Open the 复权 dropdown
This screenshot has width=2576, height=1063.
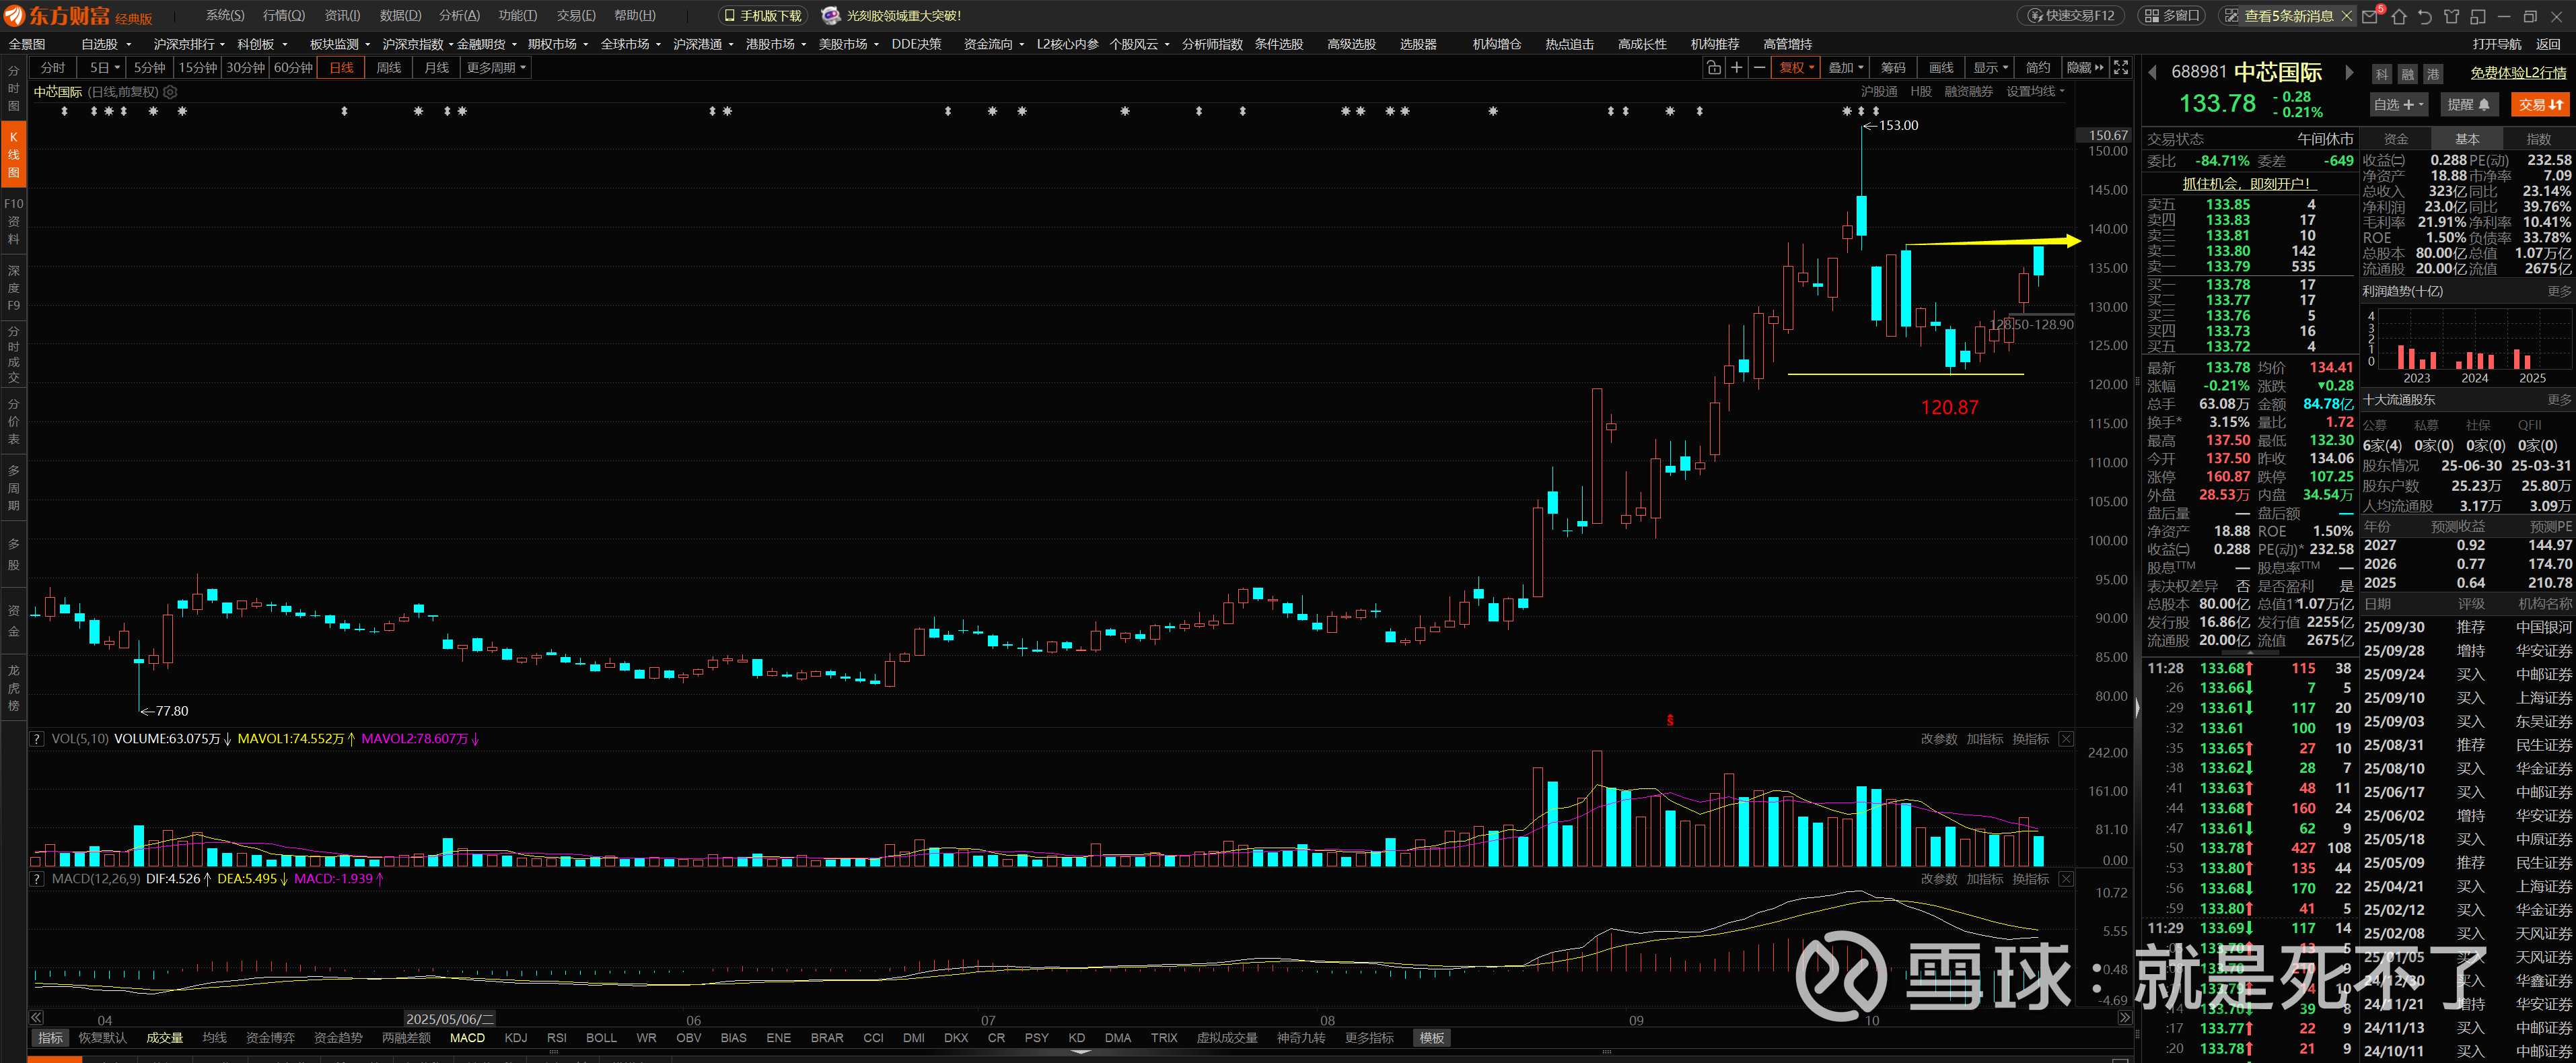(x=1796, y=68)
